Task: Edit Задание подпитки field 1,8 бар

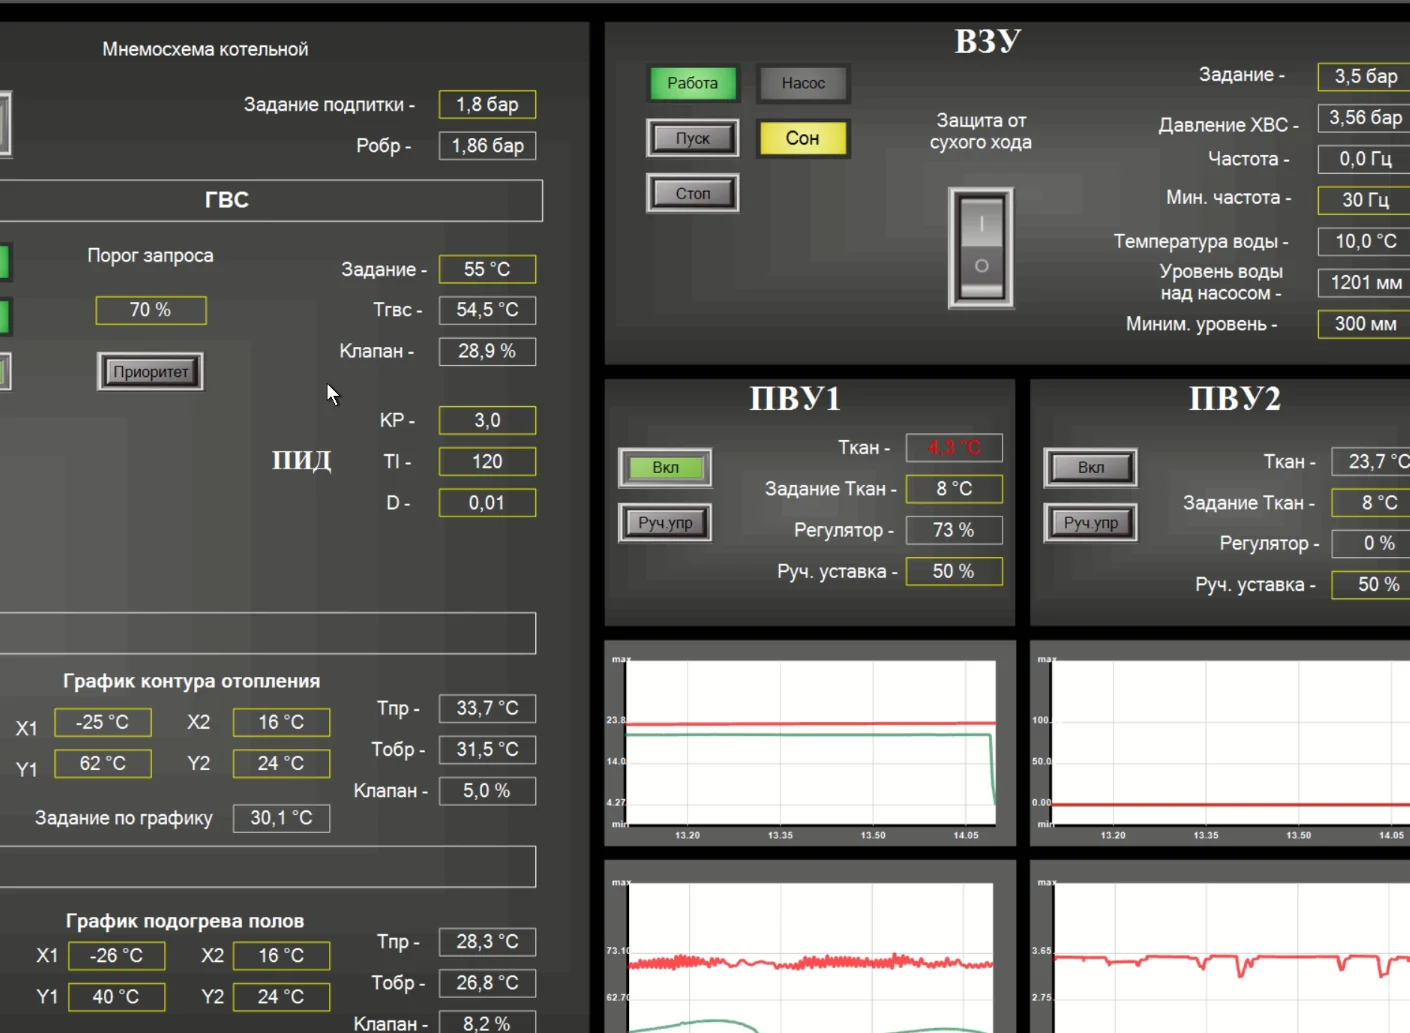Action: [x=487, y=104]
